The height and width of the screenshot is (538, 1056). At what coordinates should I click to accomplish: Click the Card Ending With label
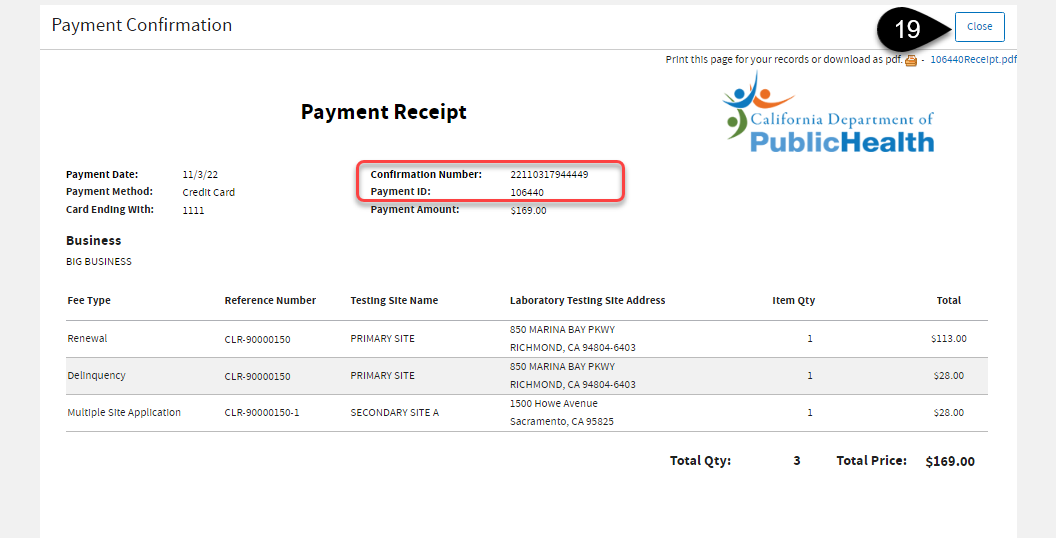tap(110, 209)
